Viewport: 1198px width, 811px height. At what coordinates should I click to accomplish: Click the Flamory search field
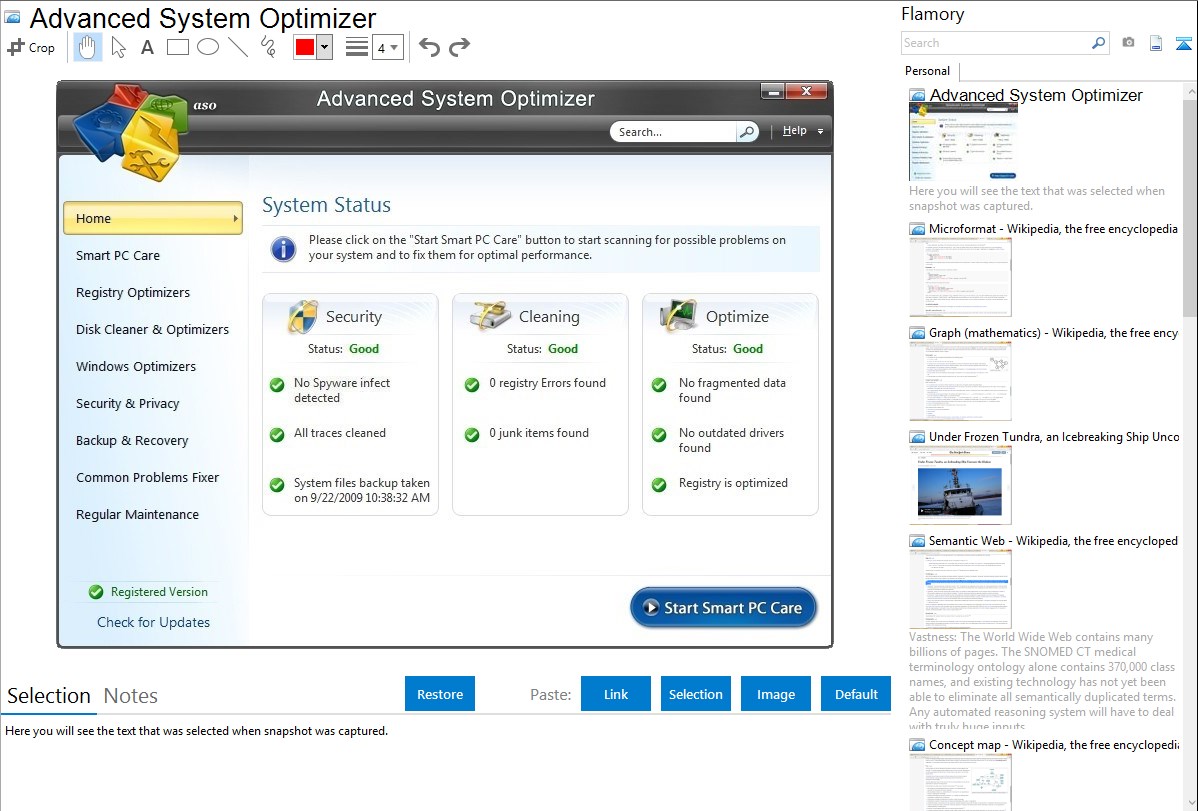(x=996, y=43)
